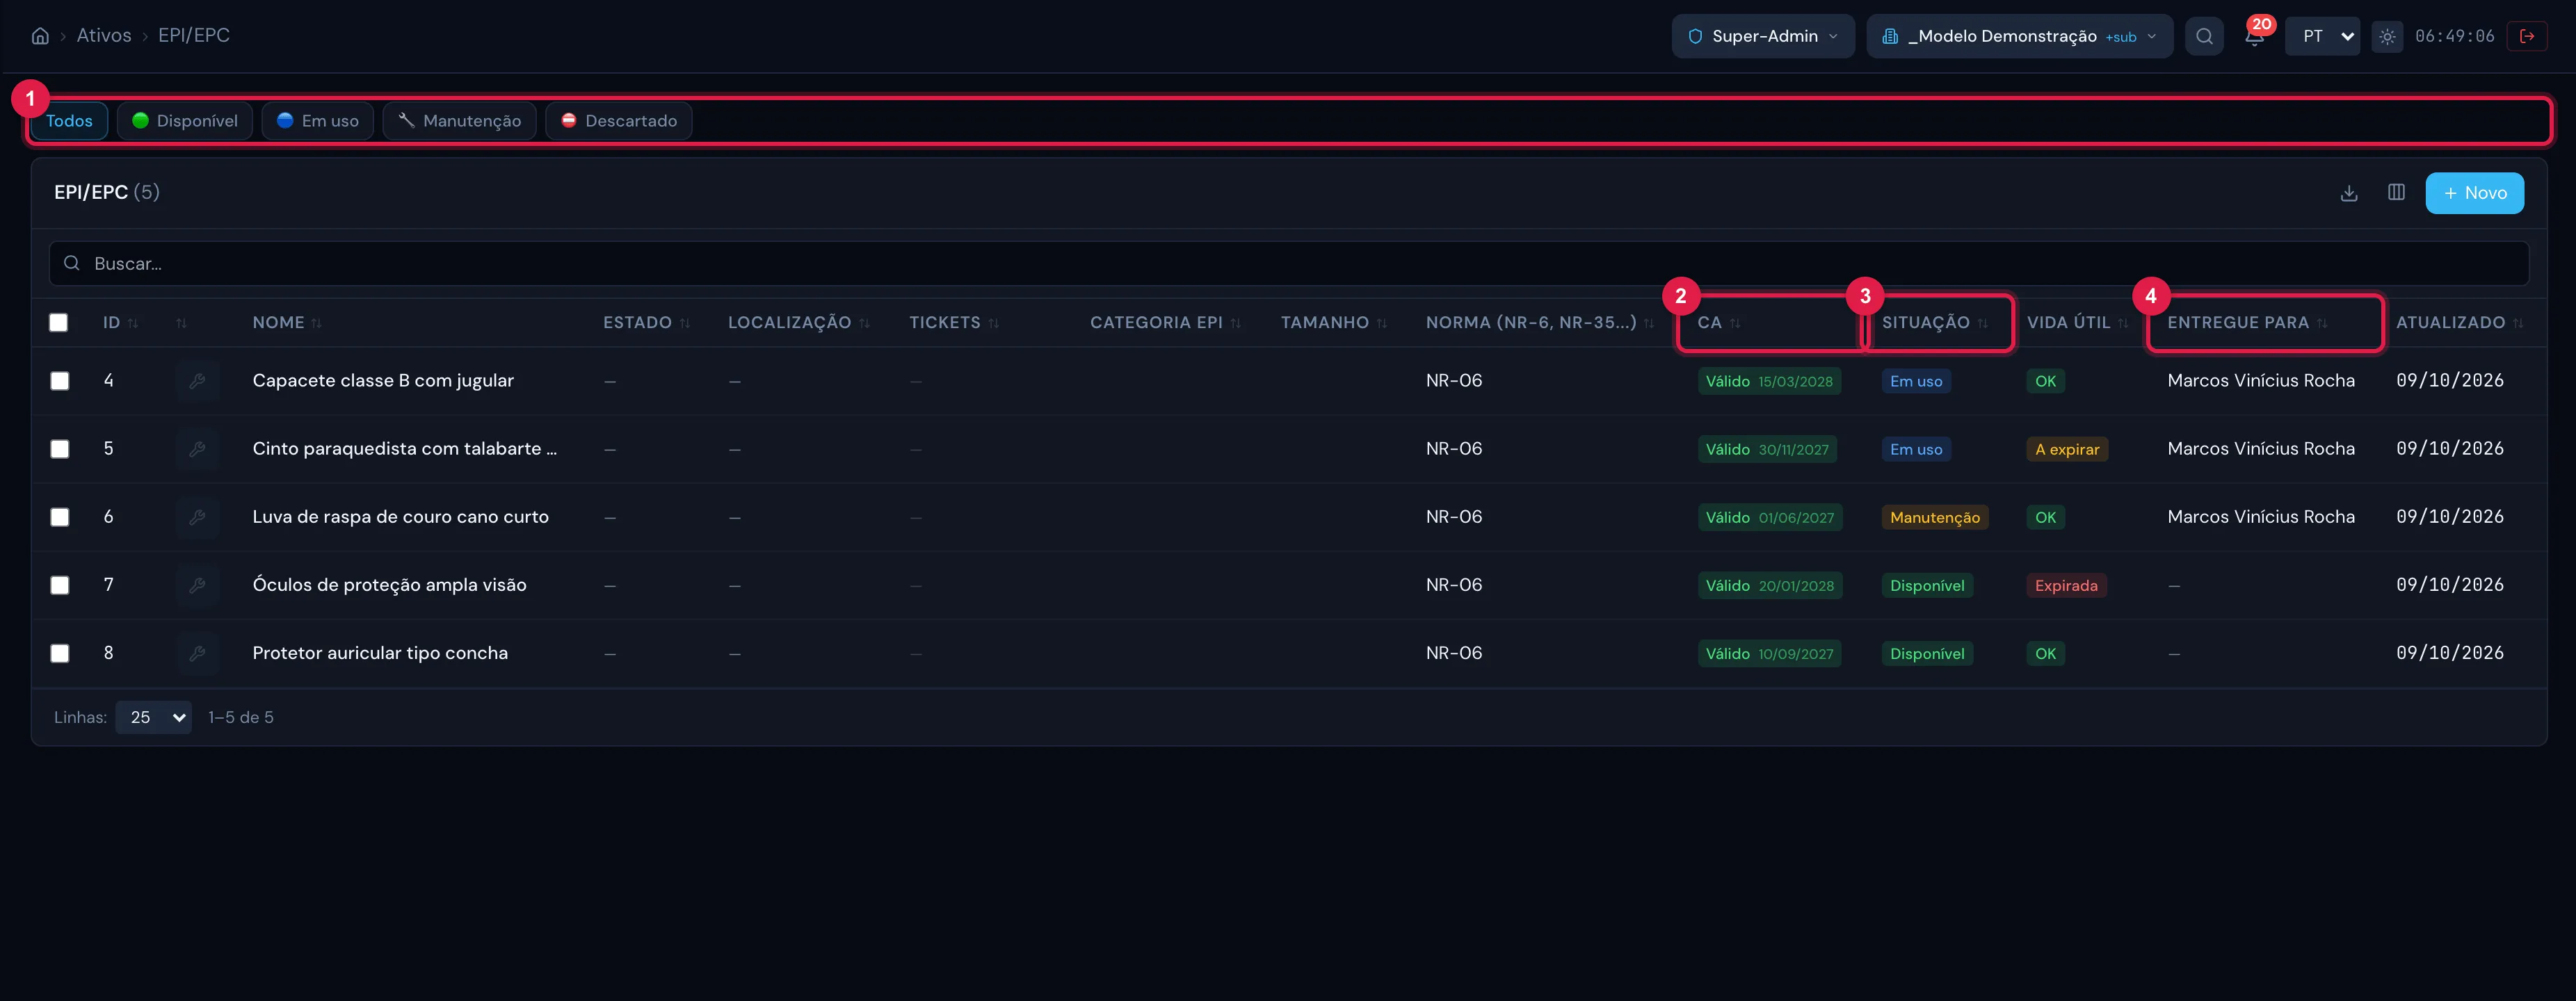2576x1001 pixels.
Task: Click wrench icon for Cinto paraquedista row
Action: 197,449
